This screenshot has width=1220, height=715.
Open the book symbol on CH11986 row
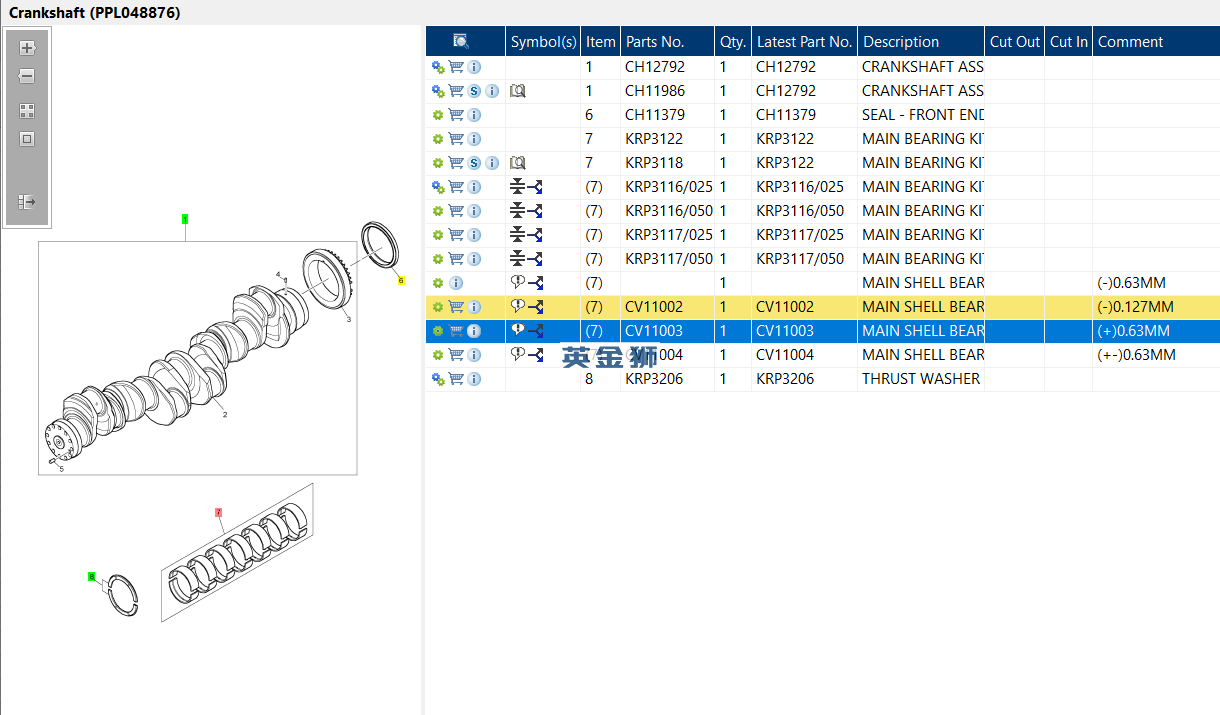517,91
